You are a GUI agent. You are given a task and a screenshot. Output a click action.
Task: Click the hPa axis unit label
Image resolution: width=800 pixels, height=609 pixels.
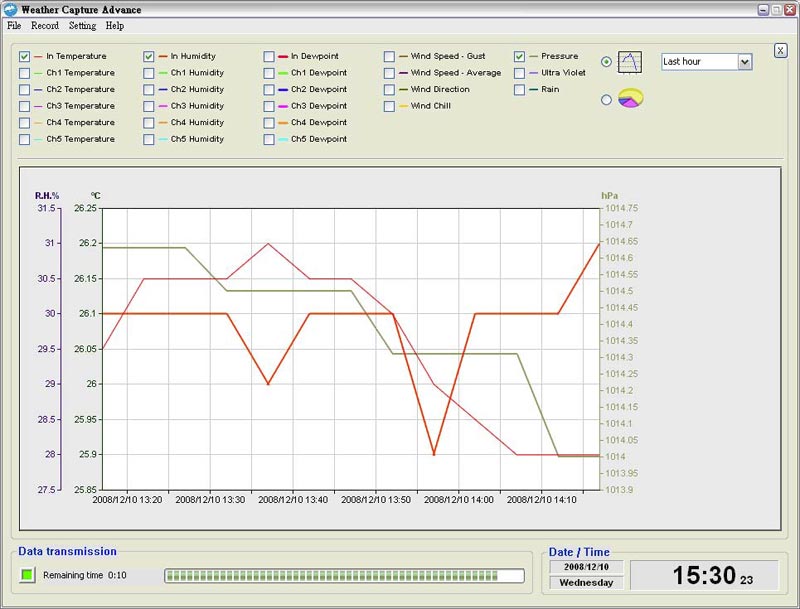(610, 195)
